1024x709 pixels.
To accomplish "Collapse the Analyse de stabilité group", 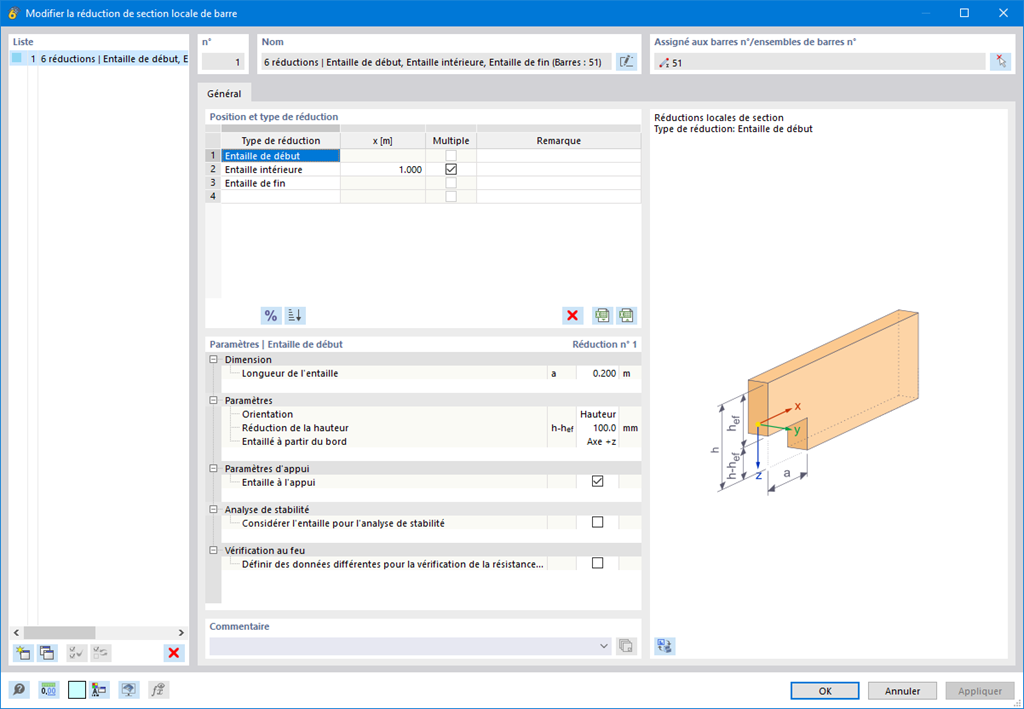I will point(213,509).
